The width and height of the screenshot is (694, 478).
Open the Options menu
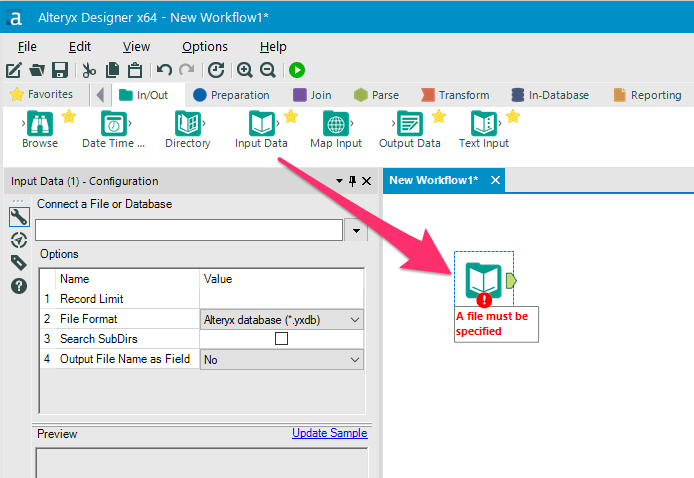(x=204, y=46)
